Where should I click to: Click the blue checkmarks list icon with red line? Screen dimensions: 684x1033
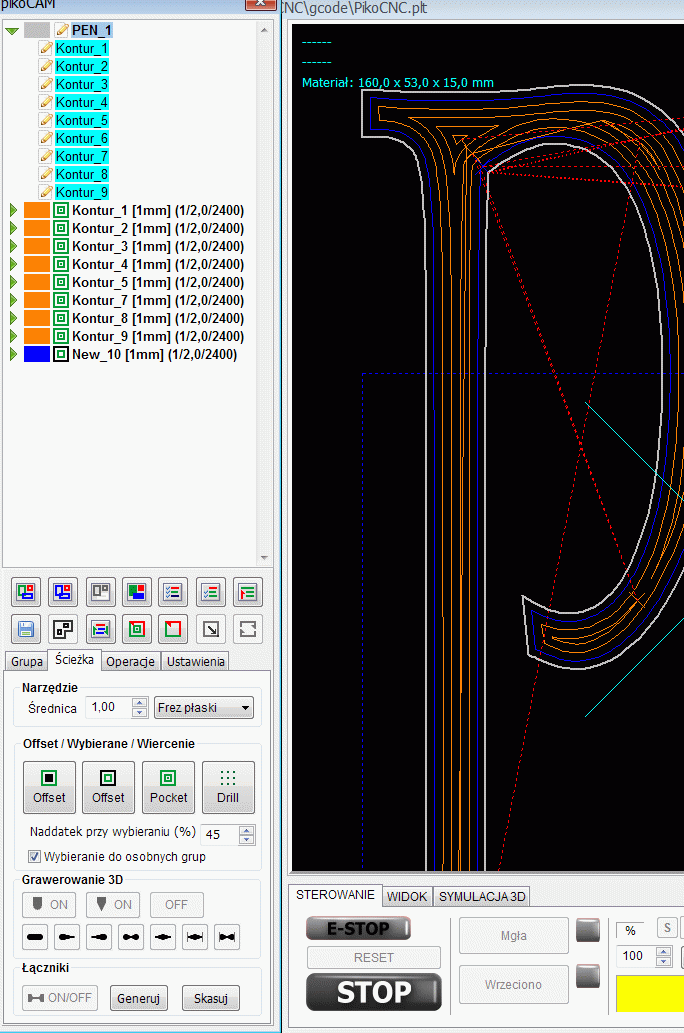173,592
